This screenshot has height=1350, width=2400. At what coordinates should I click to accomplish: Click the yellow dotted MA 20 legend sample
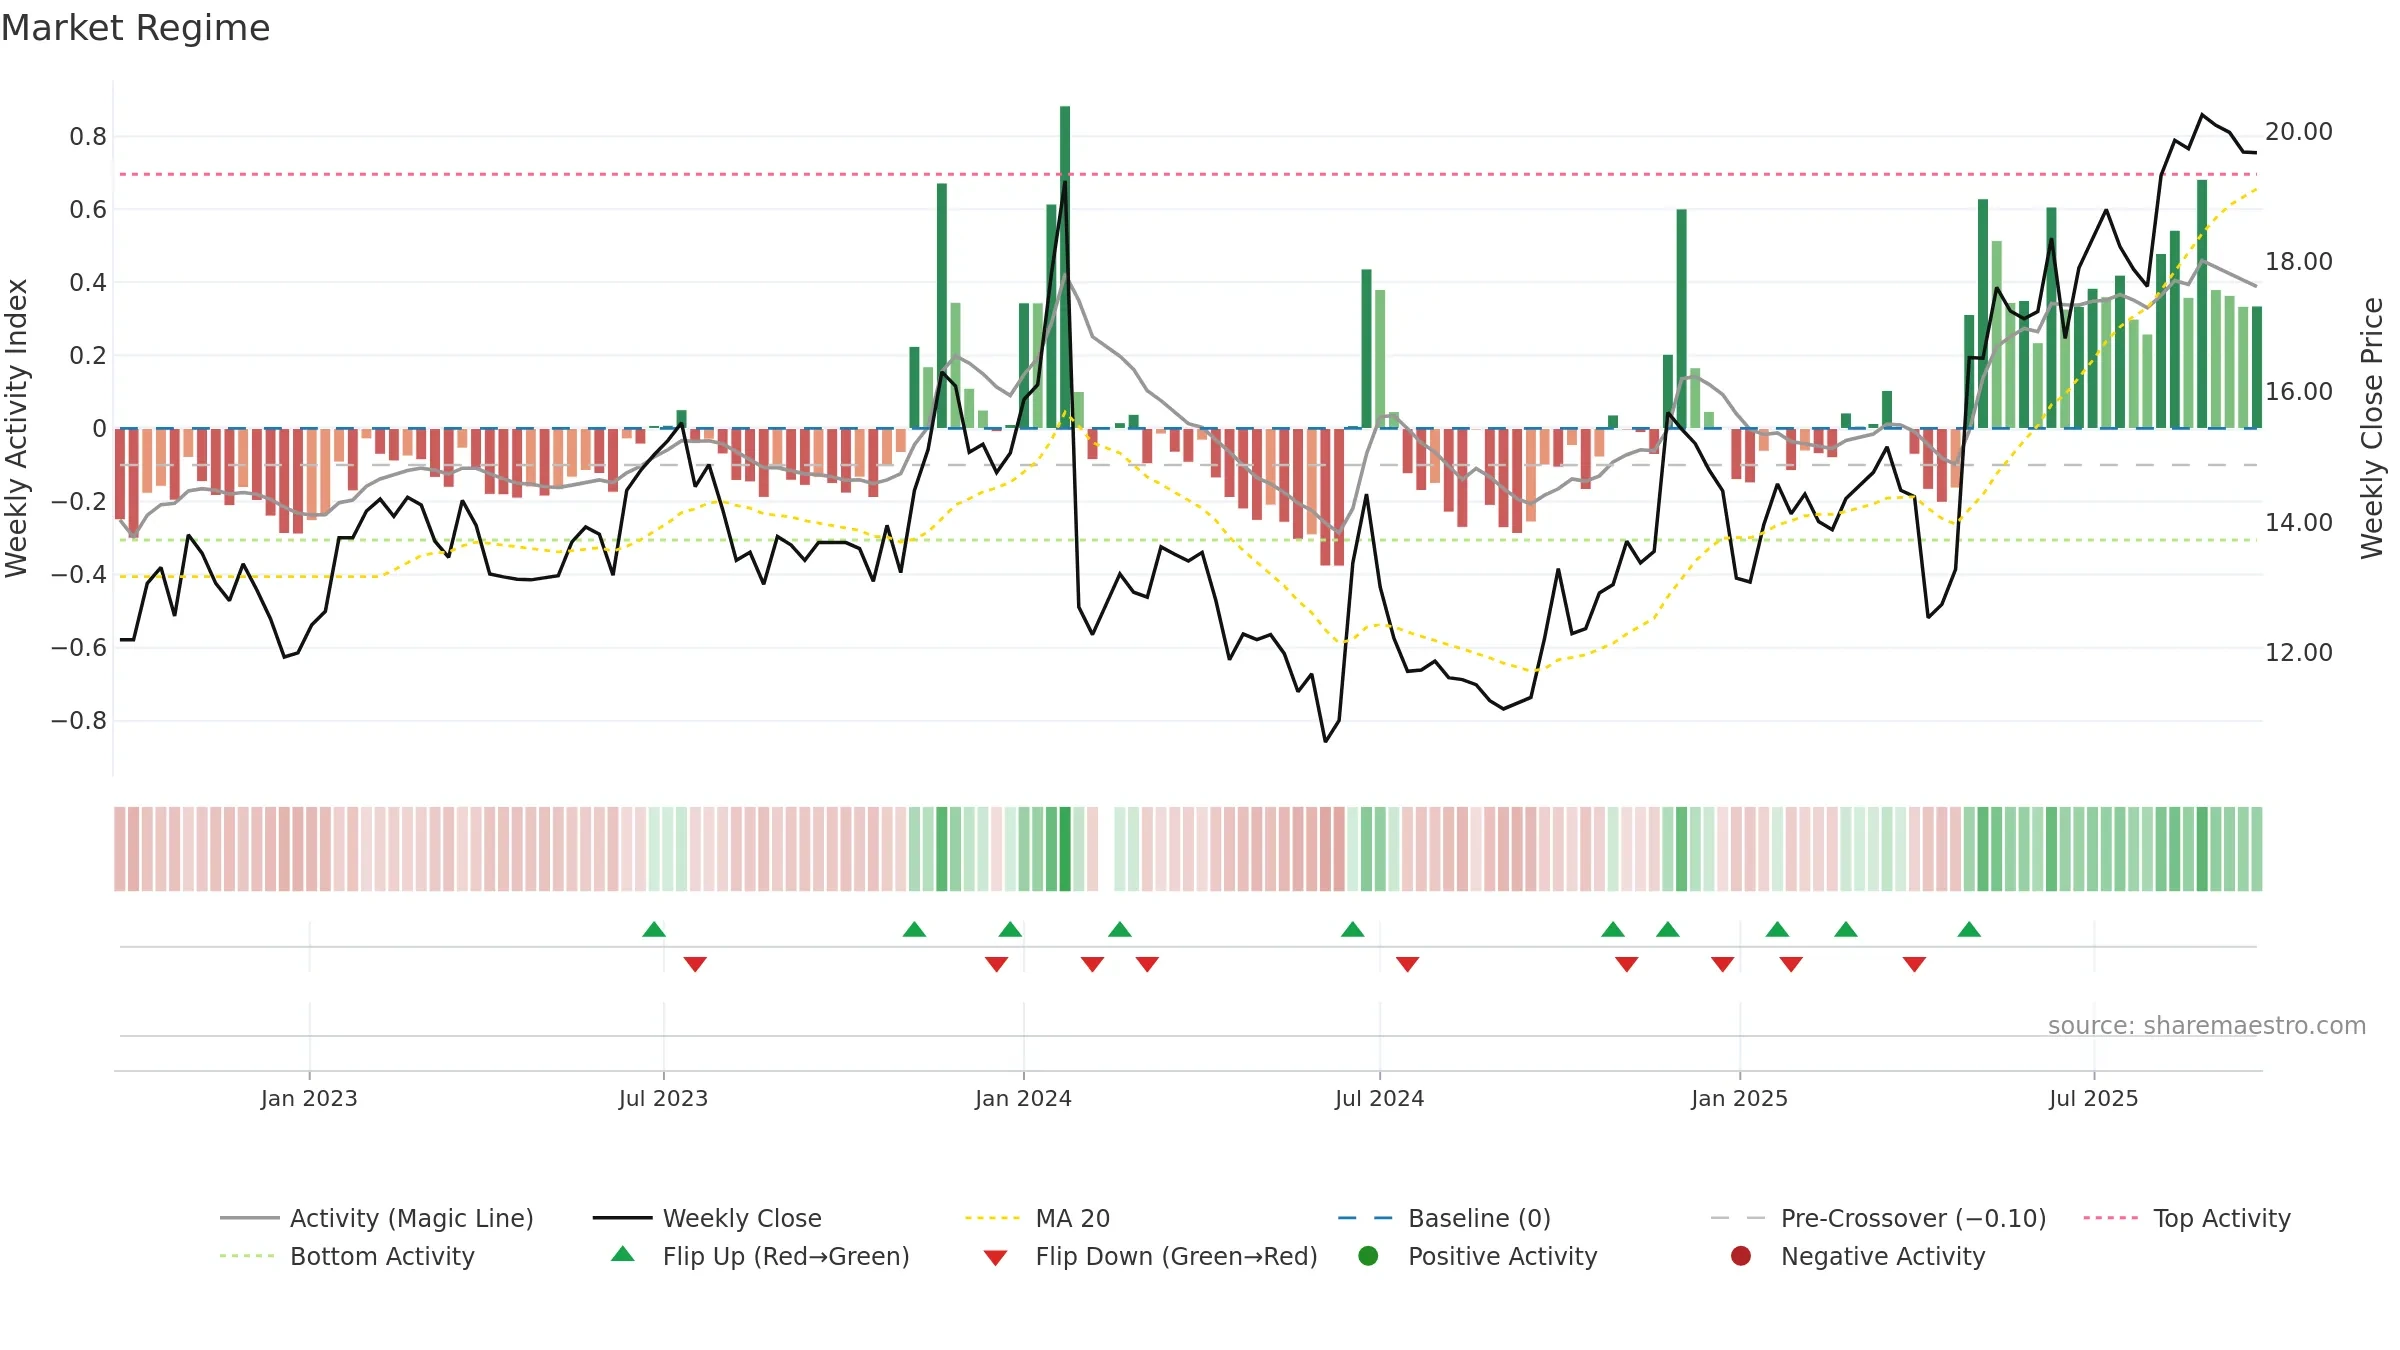[993, 1218]
